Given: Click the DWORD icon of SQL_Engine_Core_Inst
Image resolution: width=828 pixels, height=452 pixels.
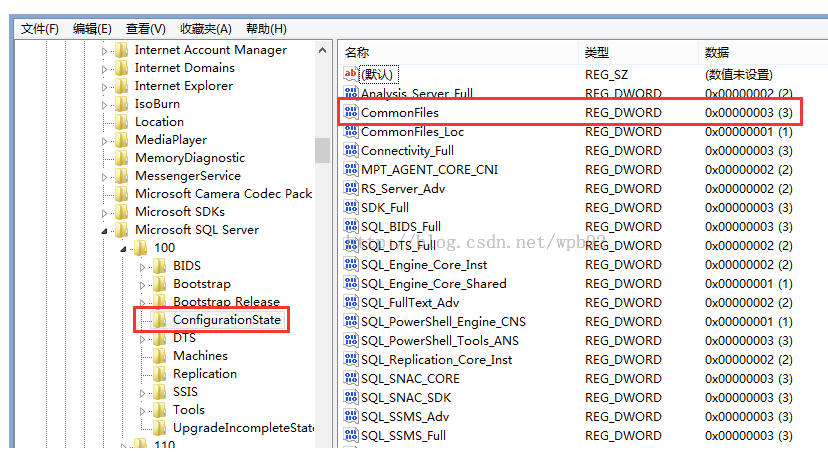Looking at the screenshot, I should [351, 263].
